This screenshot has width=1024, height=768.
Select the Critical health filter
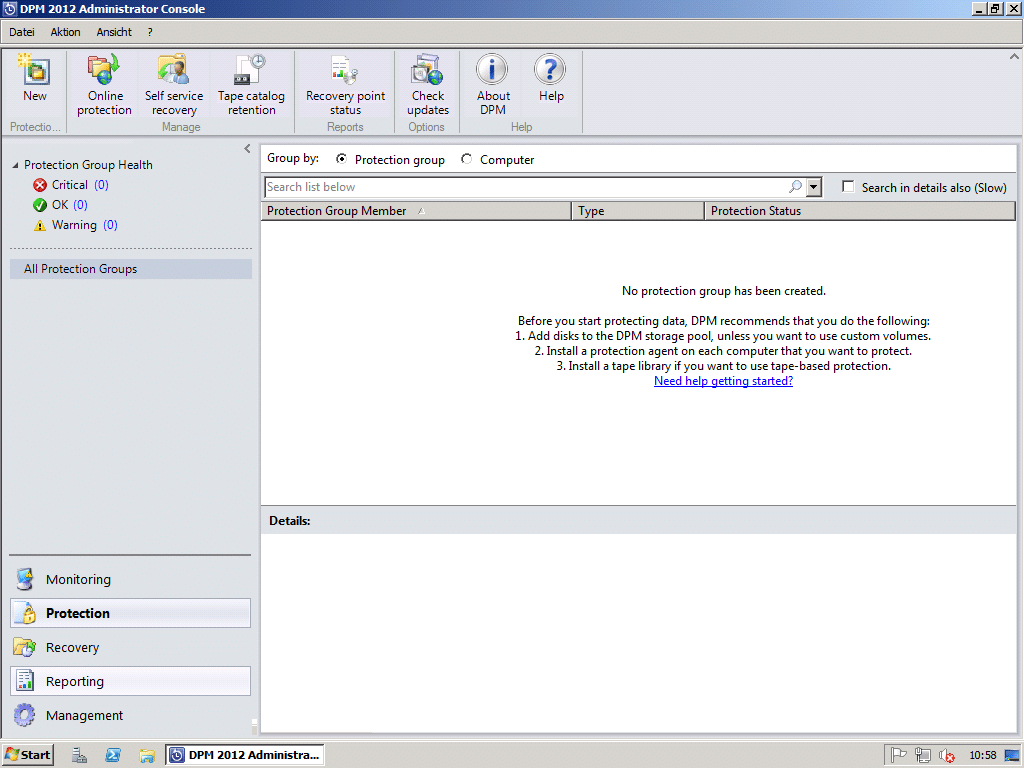click(x=71, y=185)
